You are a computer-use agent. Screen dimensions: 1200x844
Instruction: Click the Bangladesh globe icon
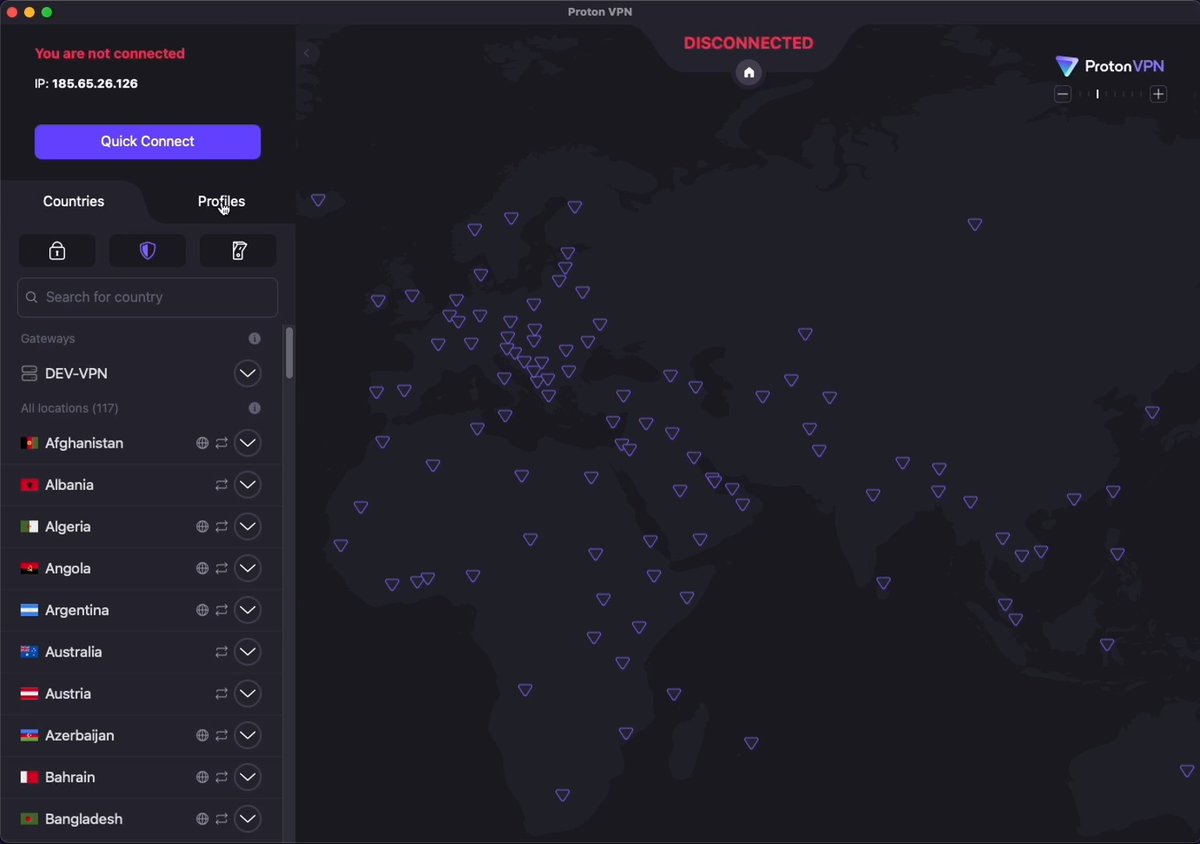pyautogui.click(x=202, y=819)
